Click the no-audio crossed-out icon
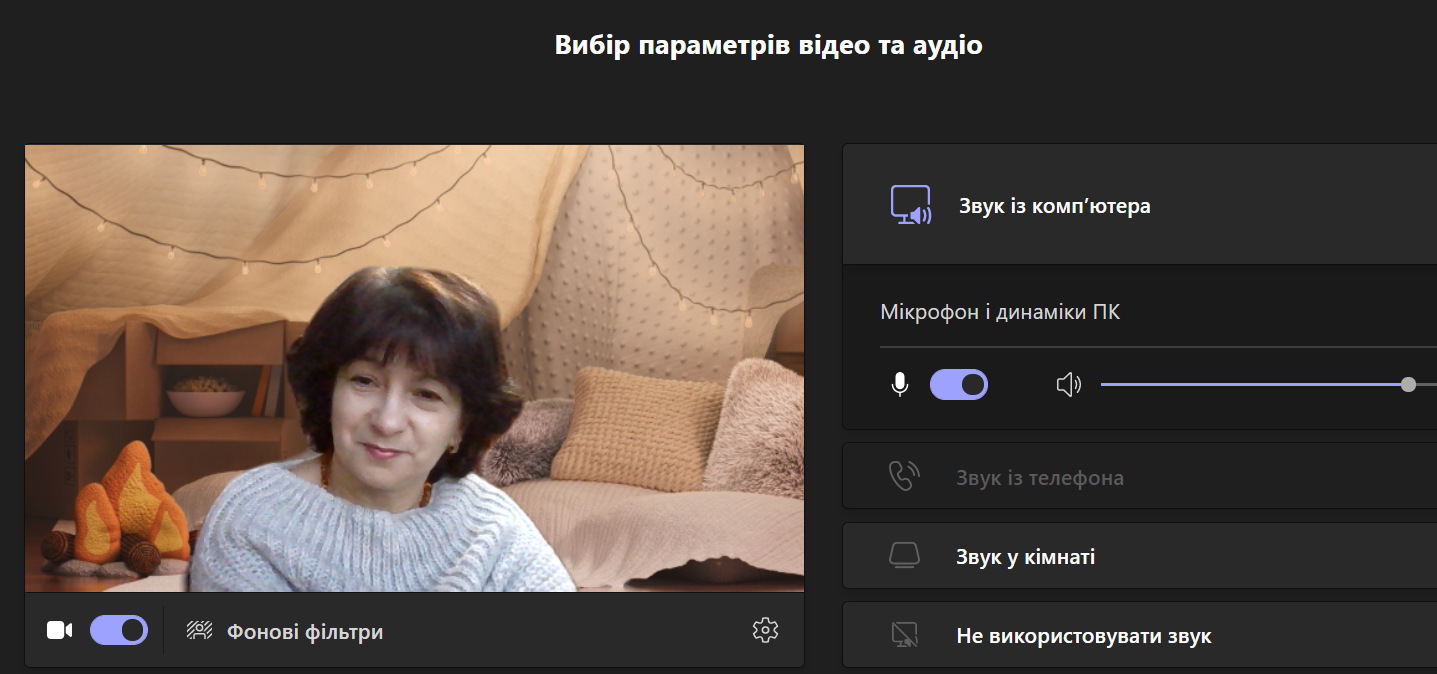 [904, 635]
